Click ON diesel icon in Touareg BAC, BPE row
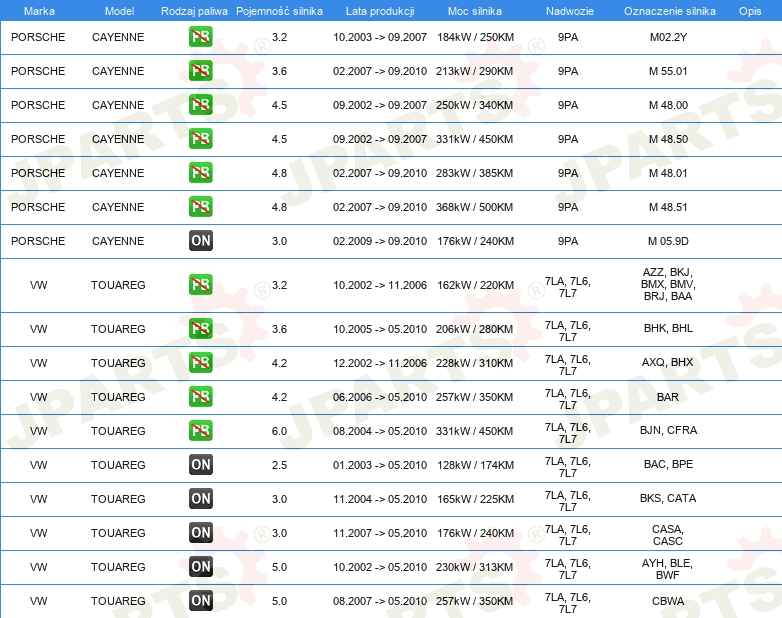 tap(200, 464)
